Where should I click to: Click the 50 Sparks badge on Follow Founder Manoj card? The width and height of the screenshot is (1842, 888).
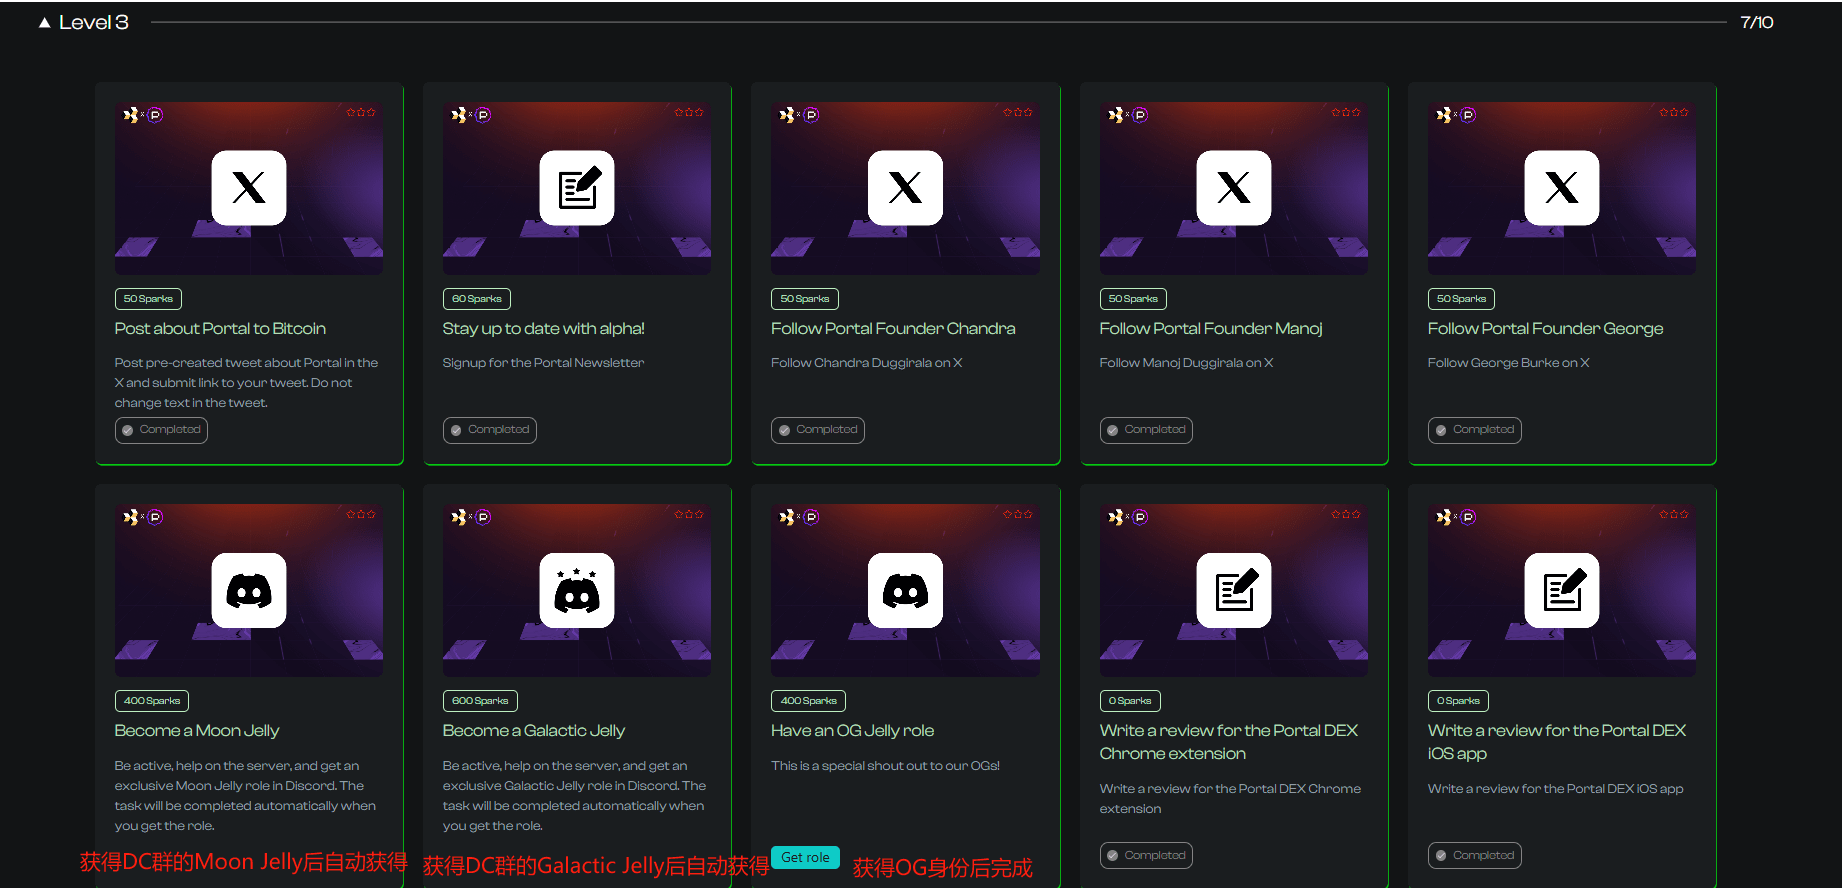tap(1133, 299)
